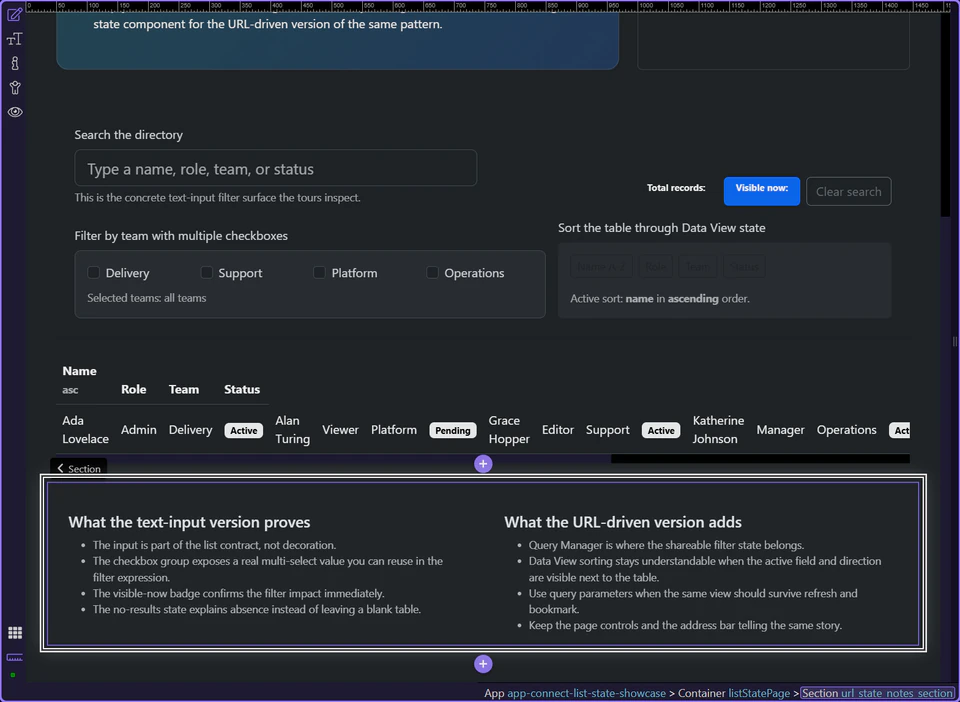Select listStatePage container in breadcrumb

click(759, 693)
